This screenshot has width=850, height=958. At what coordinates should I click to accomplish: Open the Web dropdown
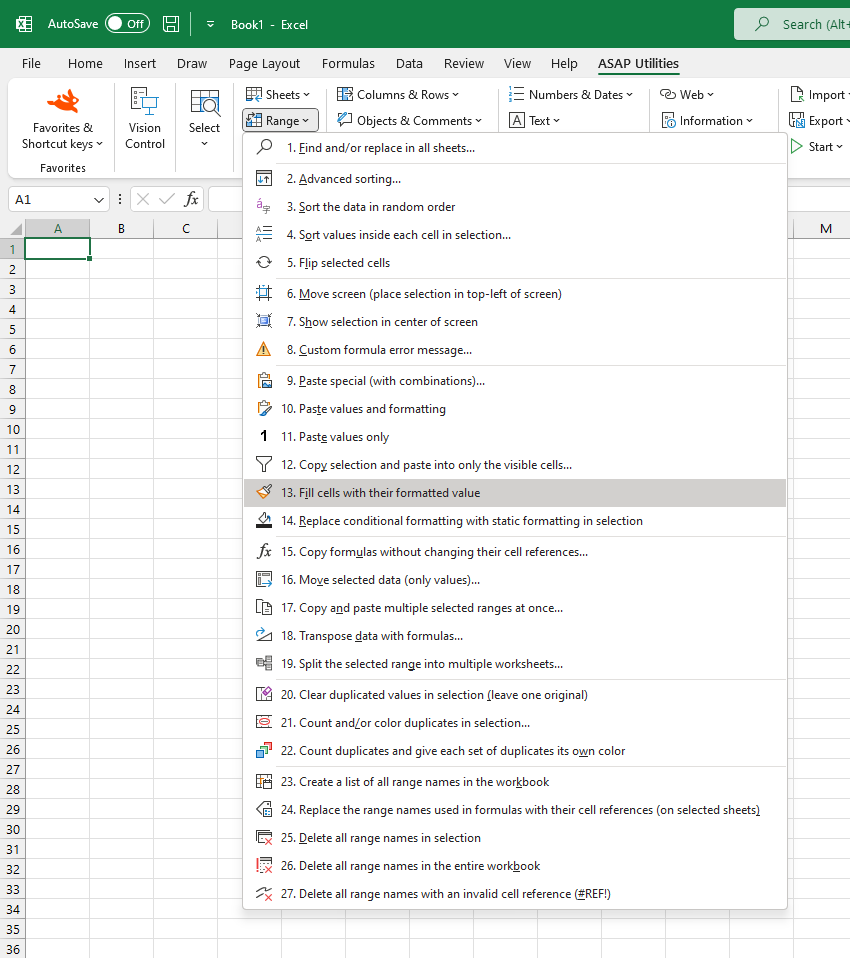pyautogui.click(x=687, y=95)
